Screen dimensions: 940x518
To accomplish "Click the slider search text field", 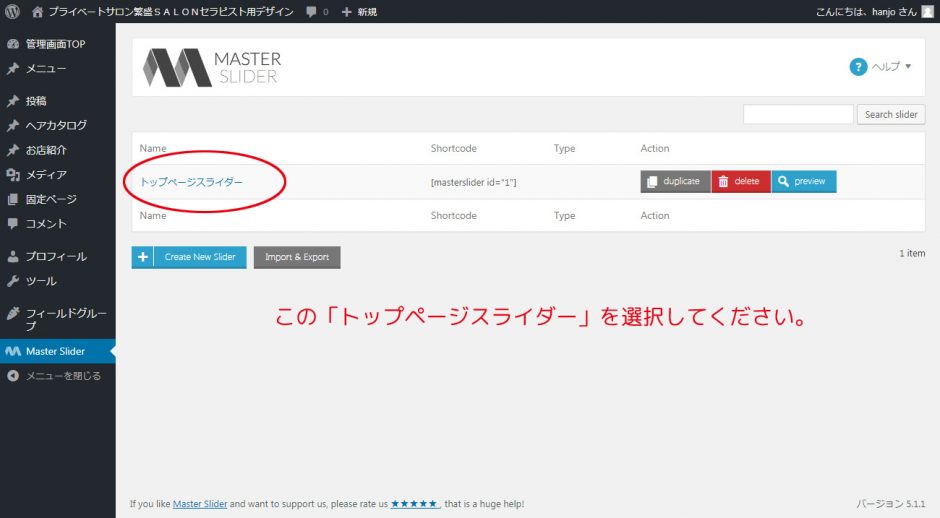I will (x=798, y=114).
